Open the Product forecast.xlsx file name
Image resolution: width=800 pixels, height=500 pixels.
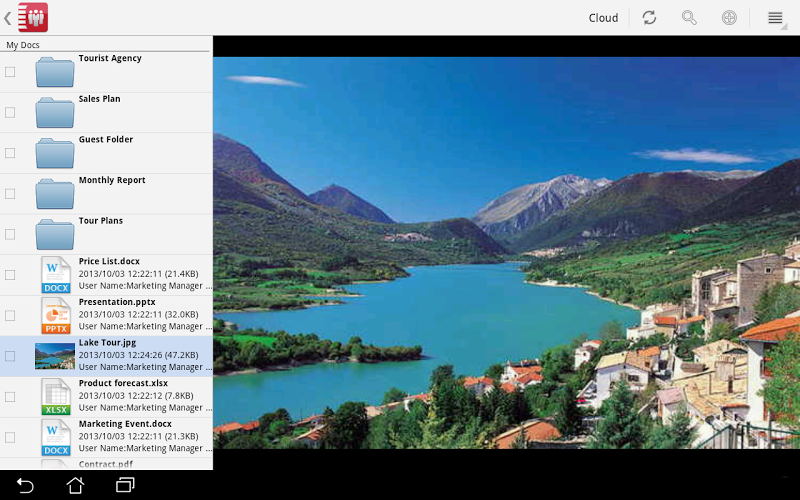[x=123, y=383]
